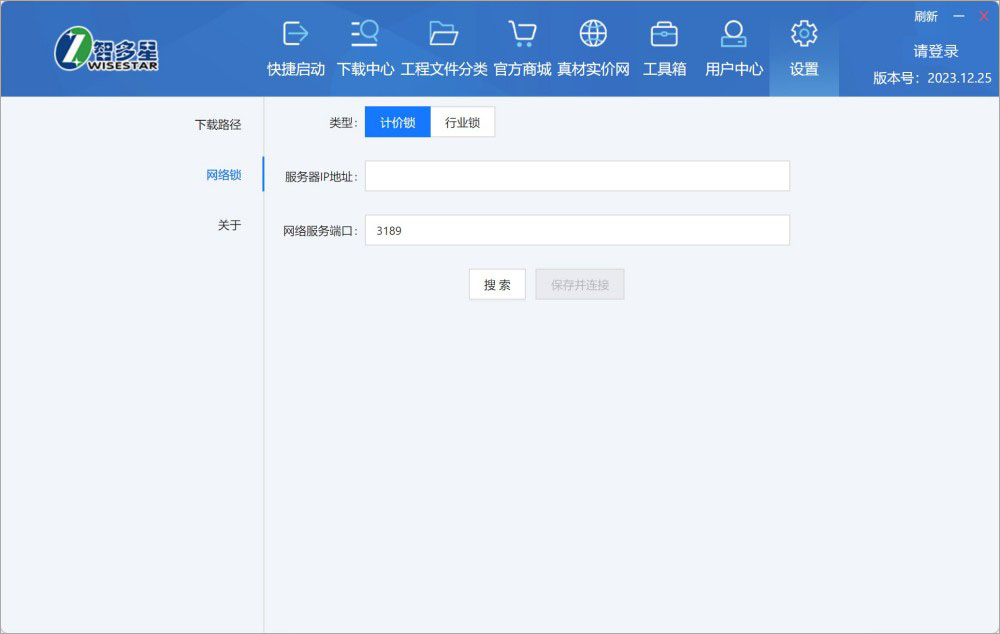Focus the 服务器IP地址 input field
The image size is (1000, 634).
[x=577, y=176]
